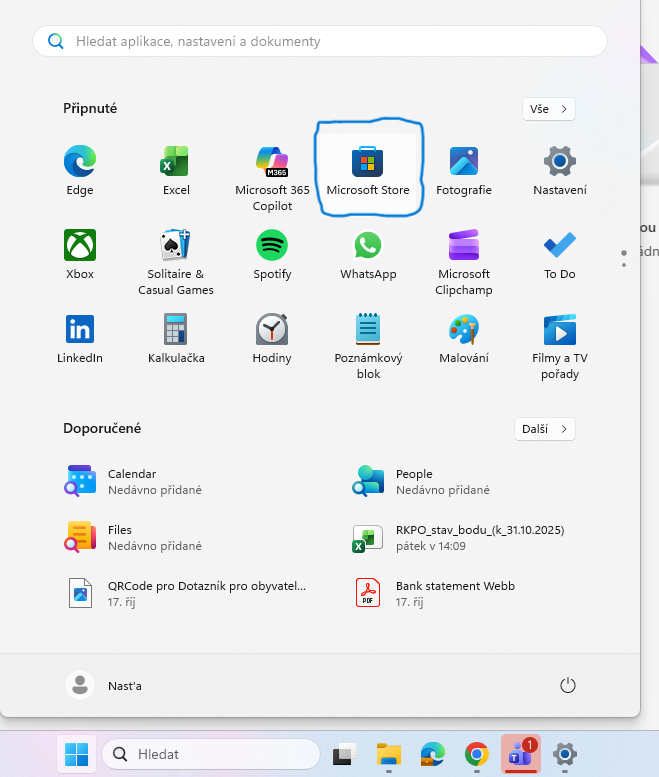This screenshot has width=659, height=777.
Task: Expand all apps with Vše button
Action: [x=549, y=109]
